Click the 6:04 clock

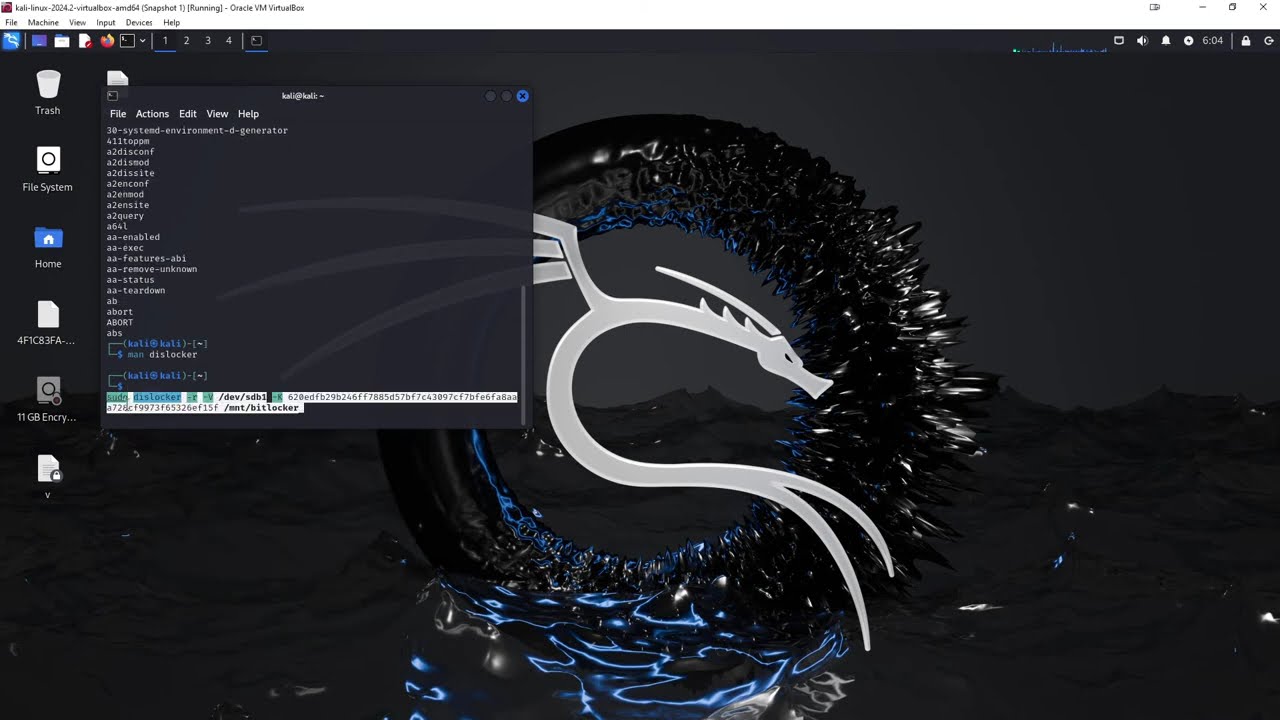coord(1212,41)
